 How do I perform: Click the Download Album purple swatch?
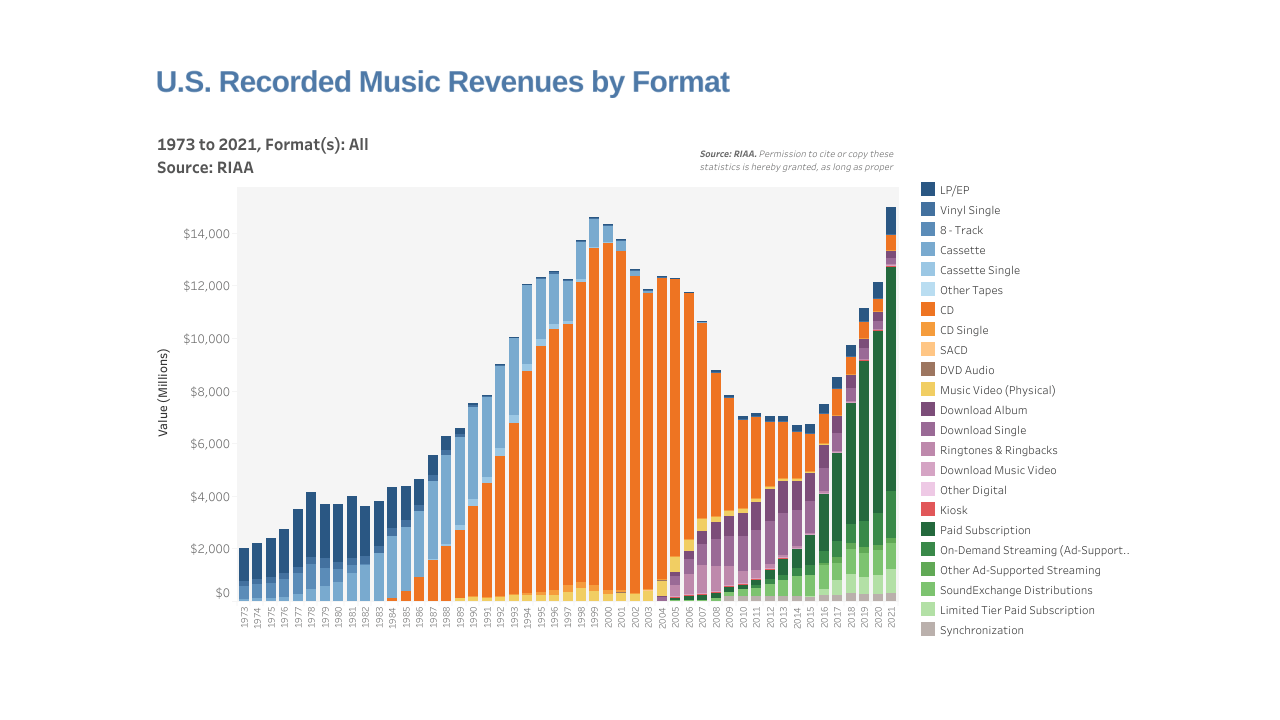pyautogui.click(x=928, y=410)
